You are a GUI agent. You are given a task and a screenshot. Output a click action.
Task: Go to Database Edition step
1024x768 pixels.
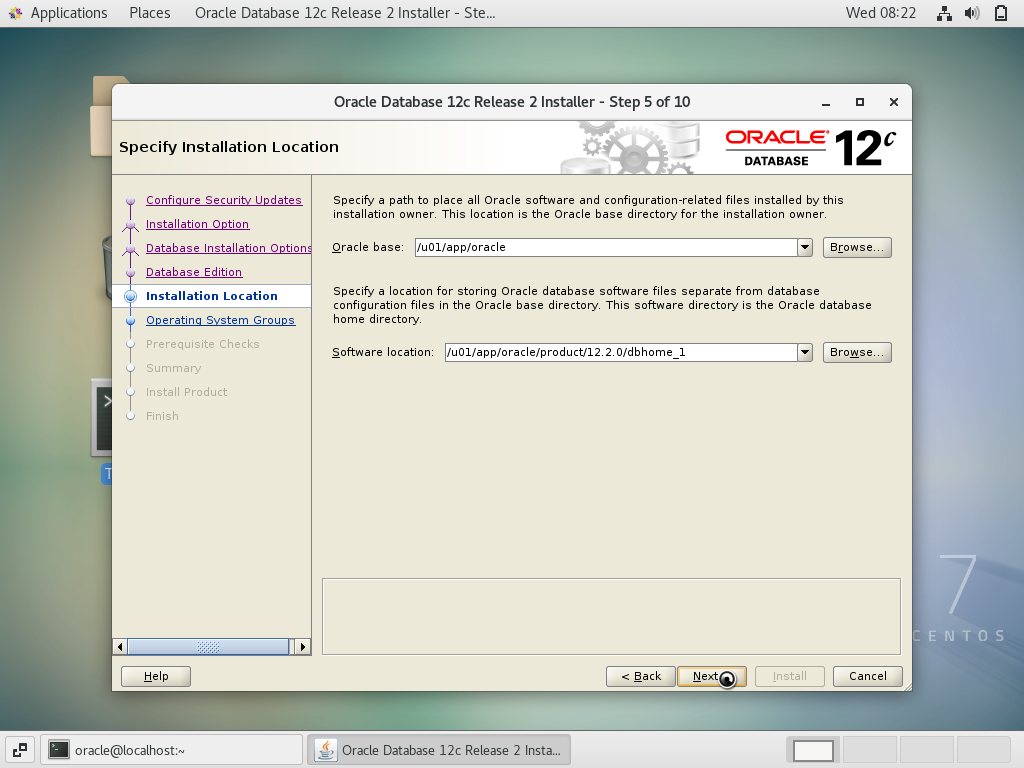pos(194,272)
